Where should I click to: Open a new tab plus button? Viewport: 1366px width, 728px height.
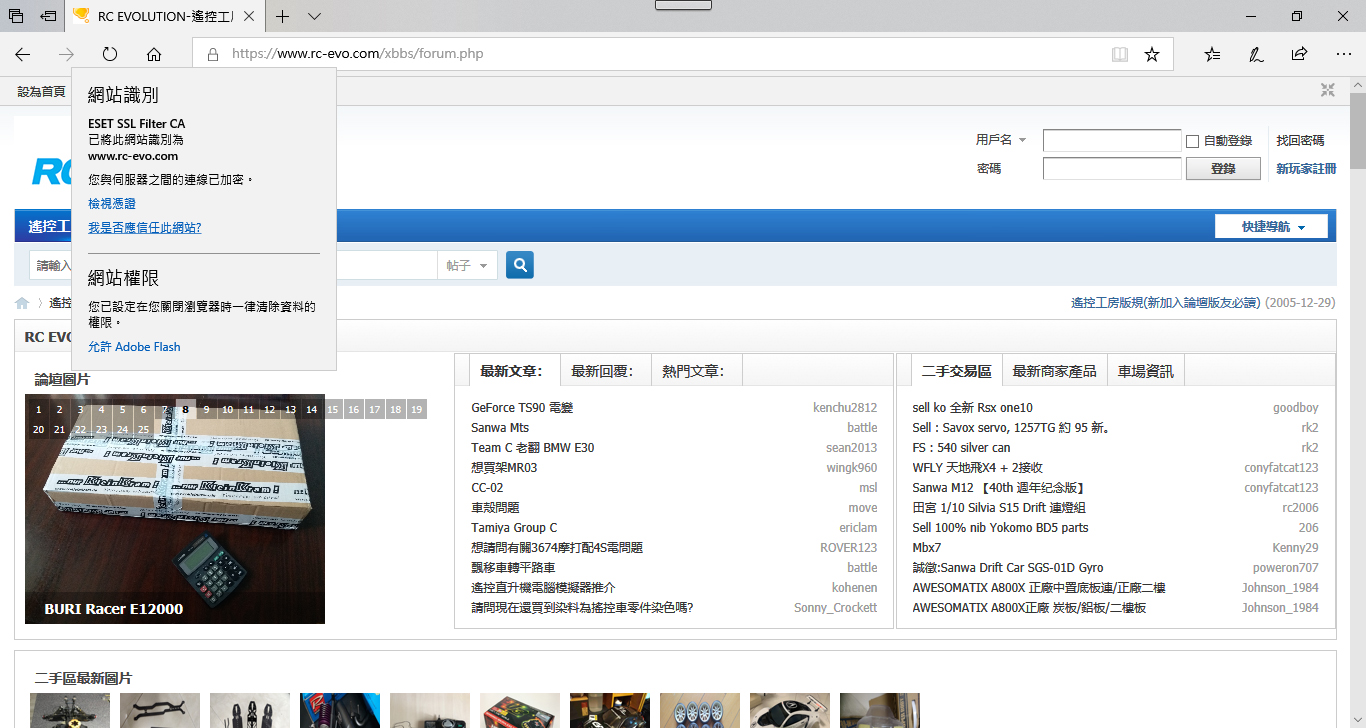click(283, 16)
